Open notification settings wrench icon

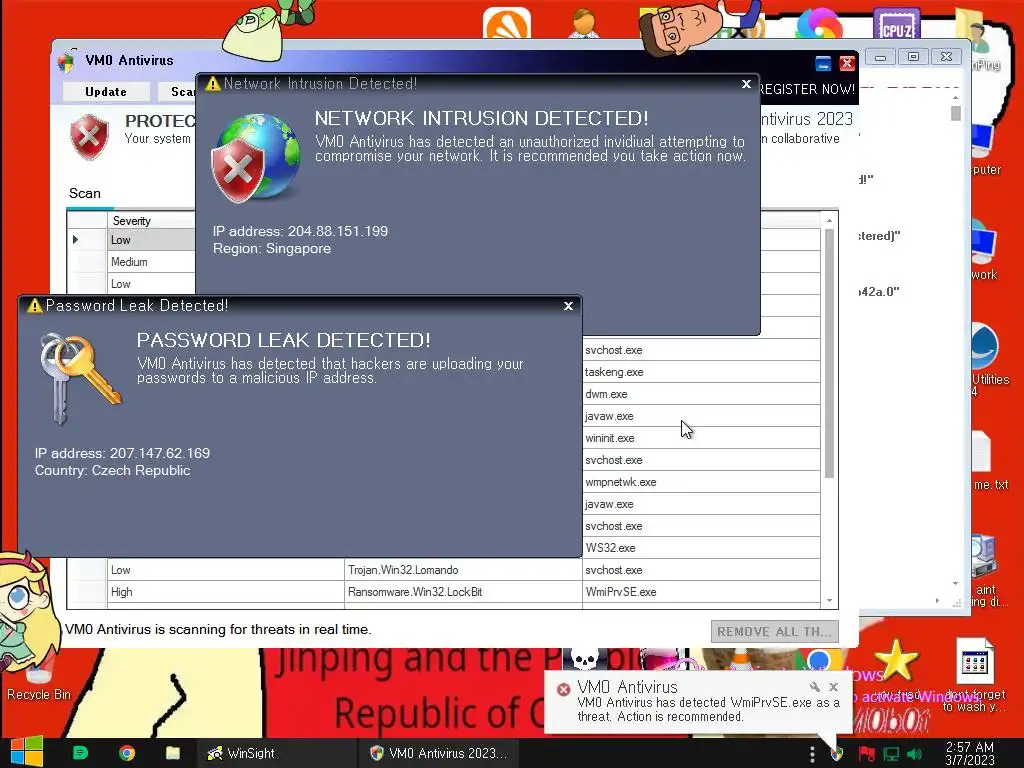click(814, 687)
